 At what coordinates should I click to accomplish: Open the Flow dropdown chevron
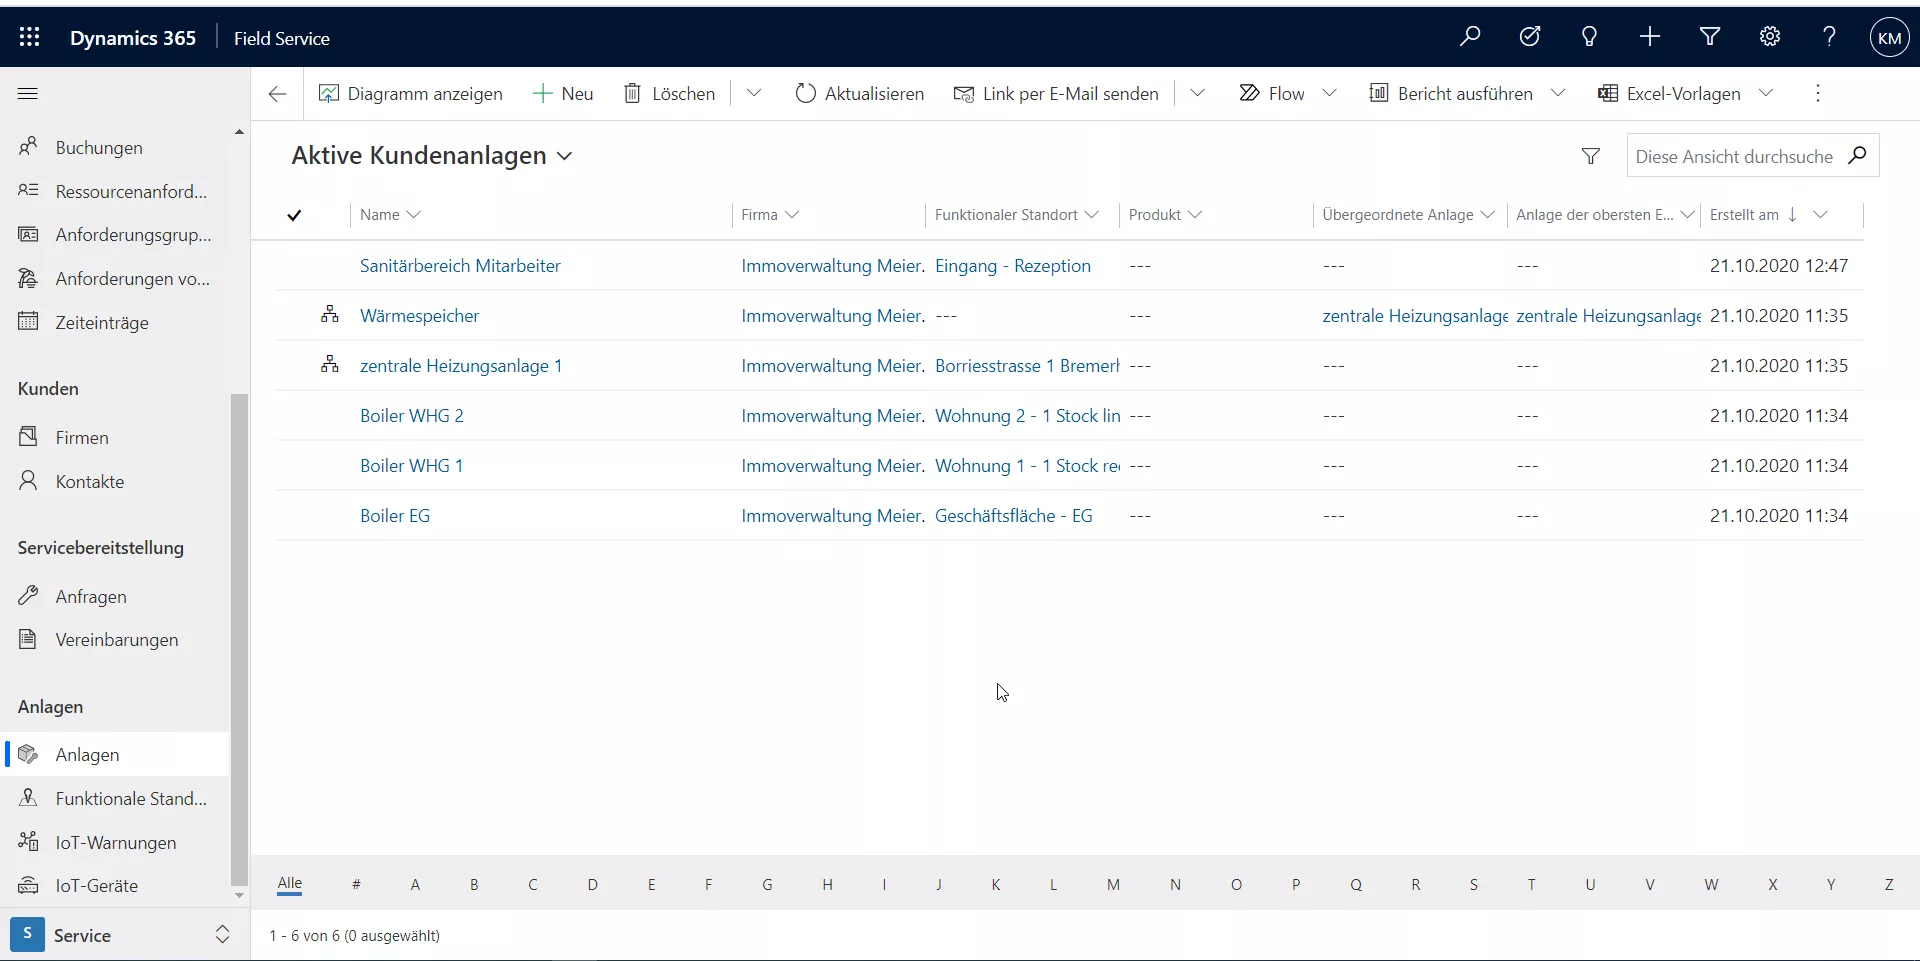pos(1329,93)
